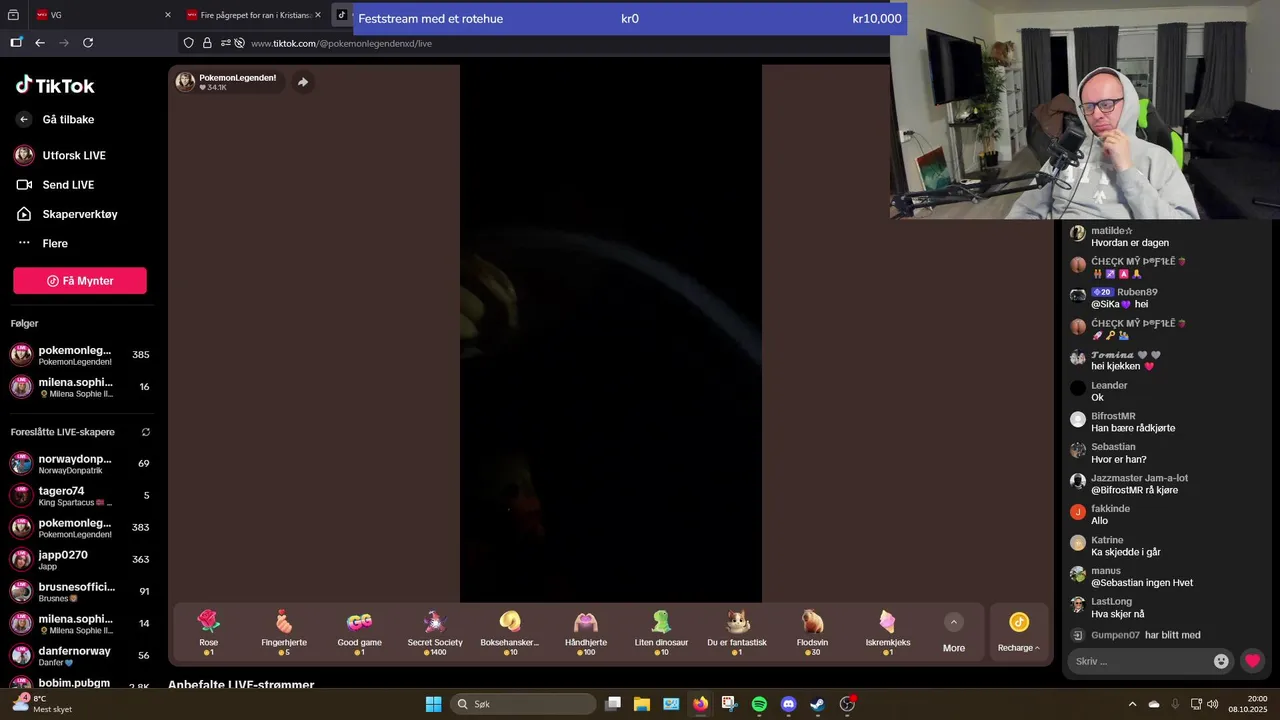Refresh the Foreslåtte LIVE-skapere list
This screenshot has width=1280, height=720.
tap(145, 432)
